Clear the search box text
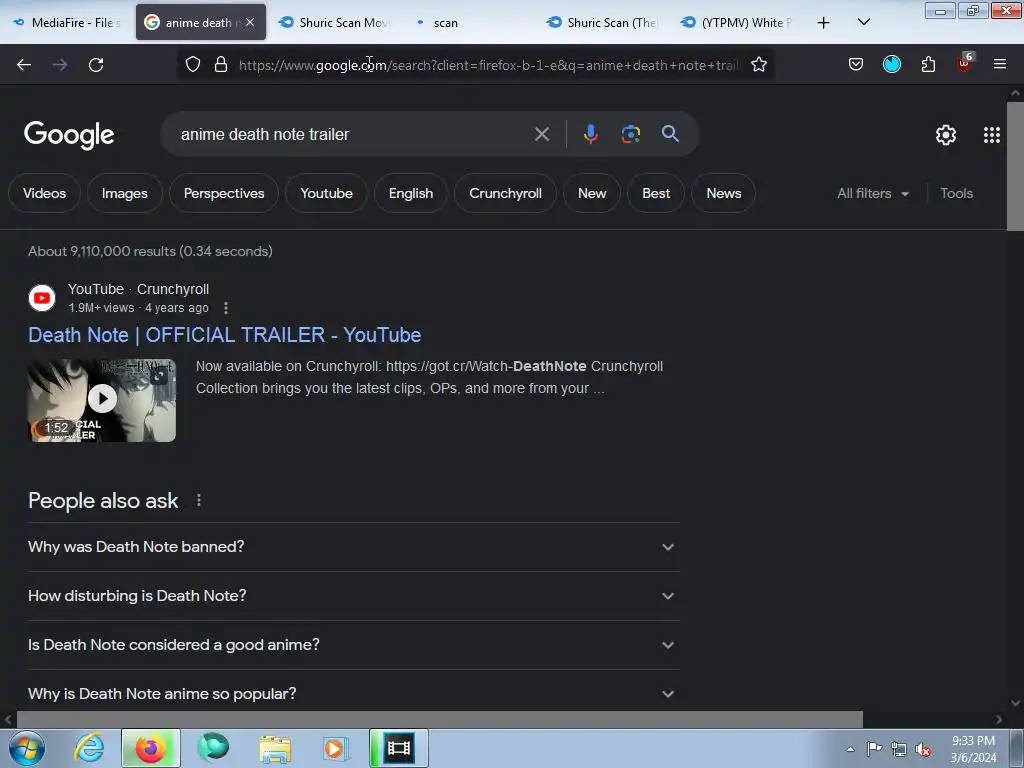Viewport: 1024px width, 768px height. coord(541,134)
